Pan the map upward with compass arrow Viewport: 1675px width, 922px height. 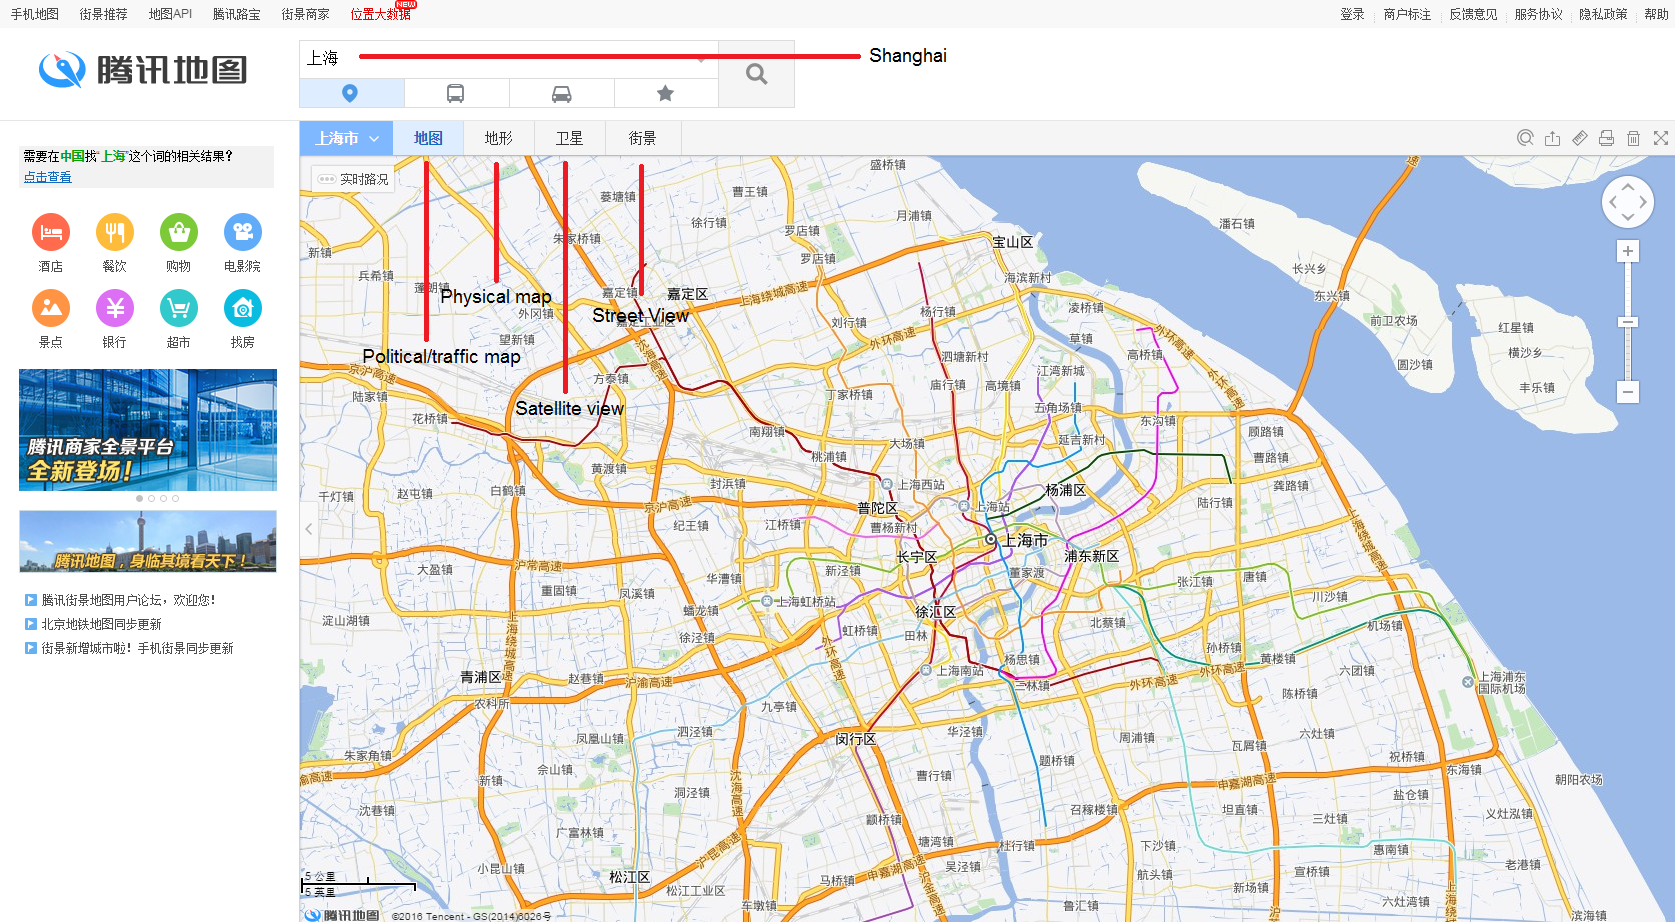tap(1628, 187)
